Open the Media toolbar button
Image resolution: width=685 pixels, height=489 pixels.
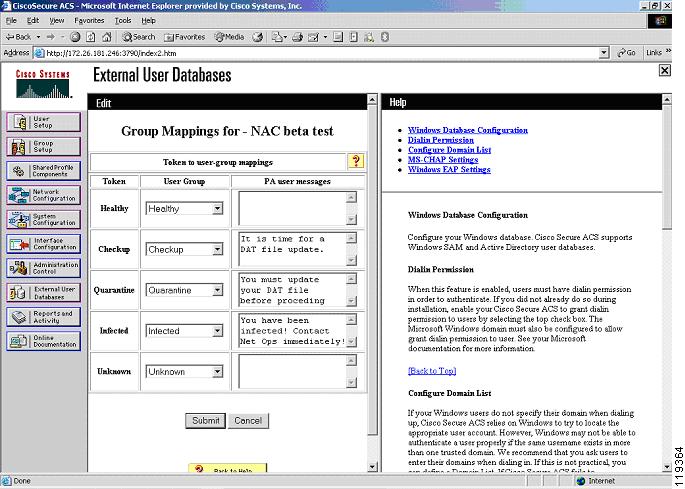coord(229,37)
